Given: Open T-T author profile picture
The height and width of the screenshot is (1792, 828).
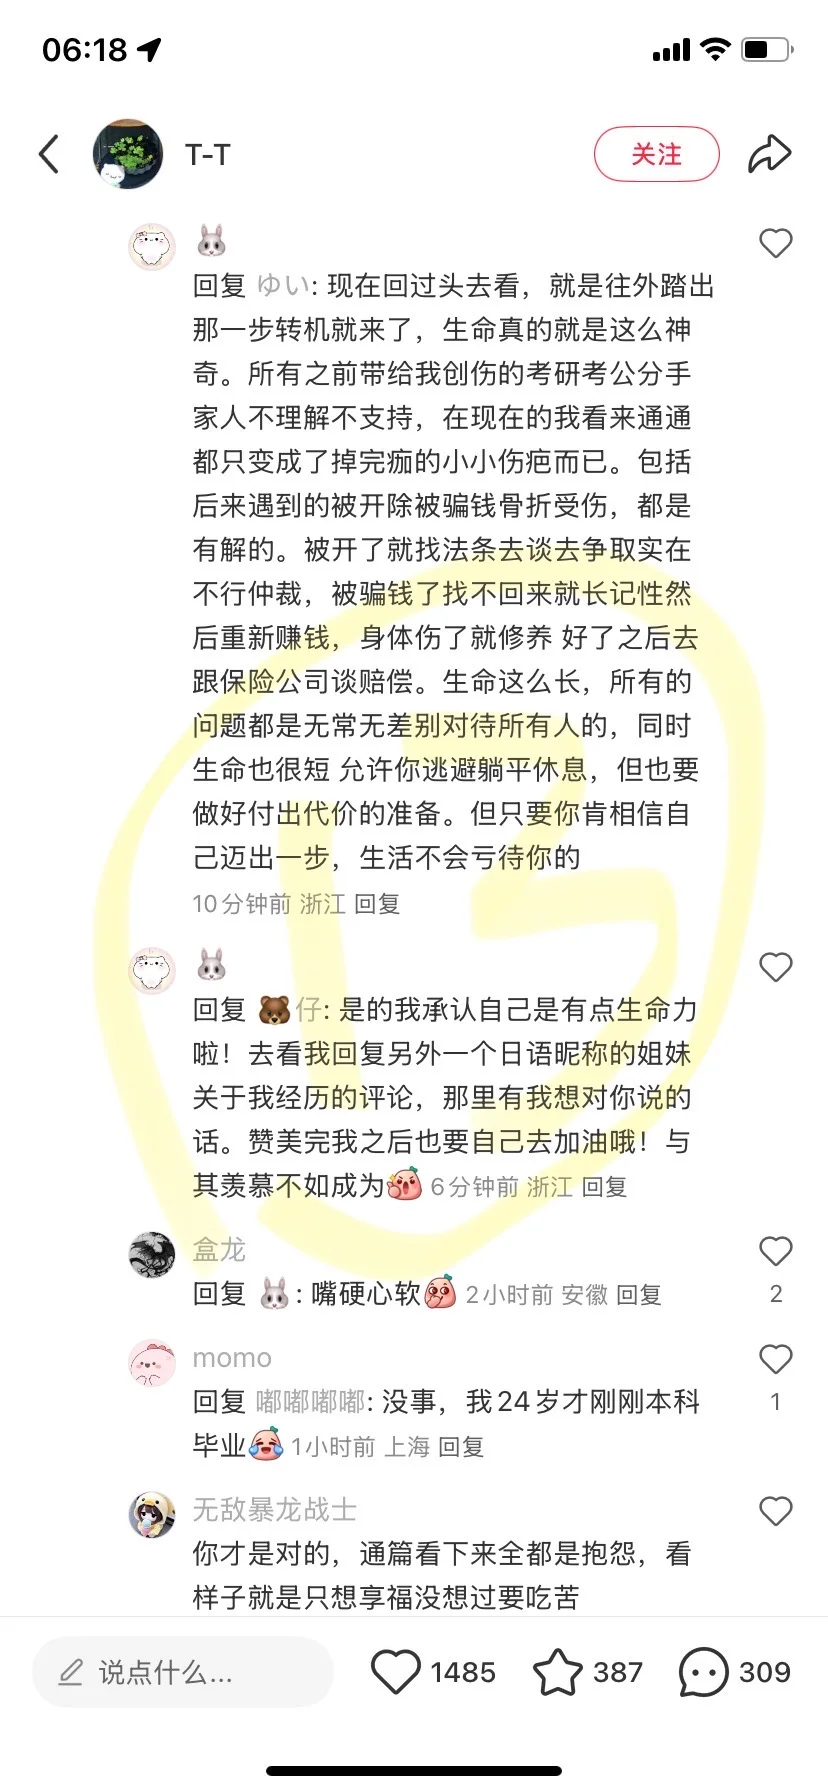Looking at the screenshot, I should [x=128, y=154].
